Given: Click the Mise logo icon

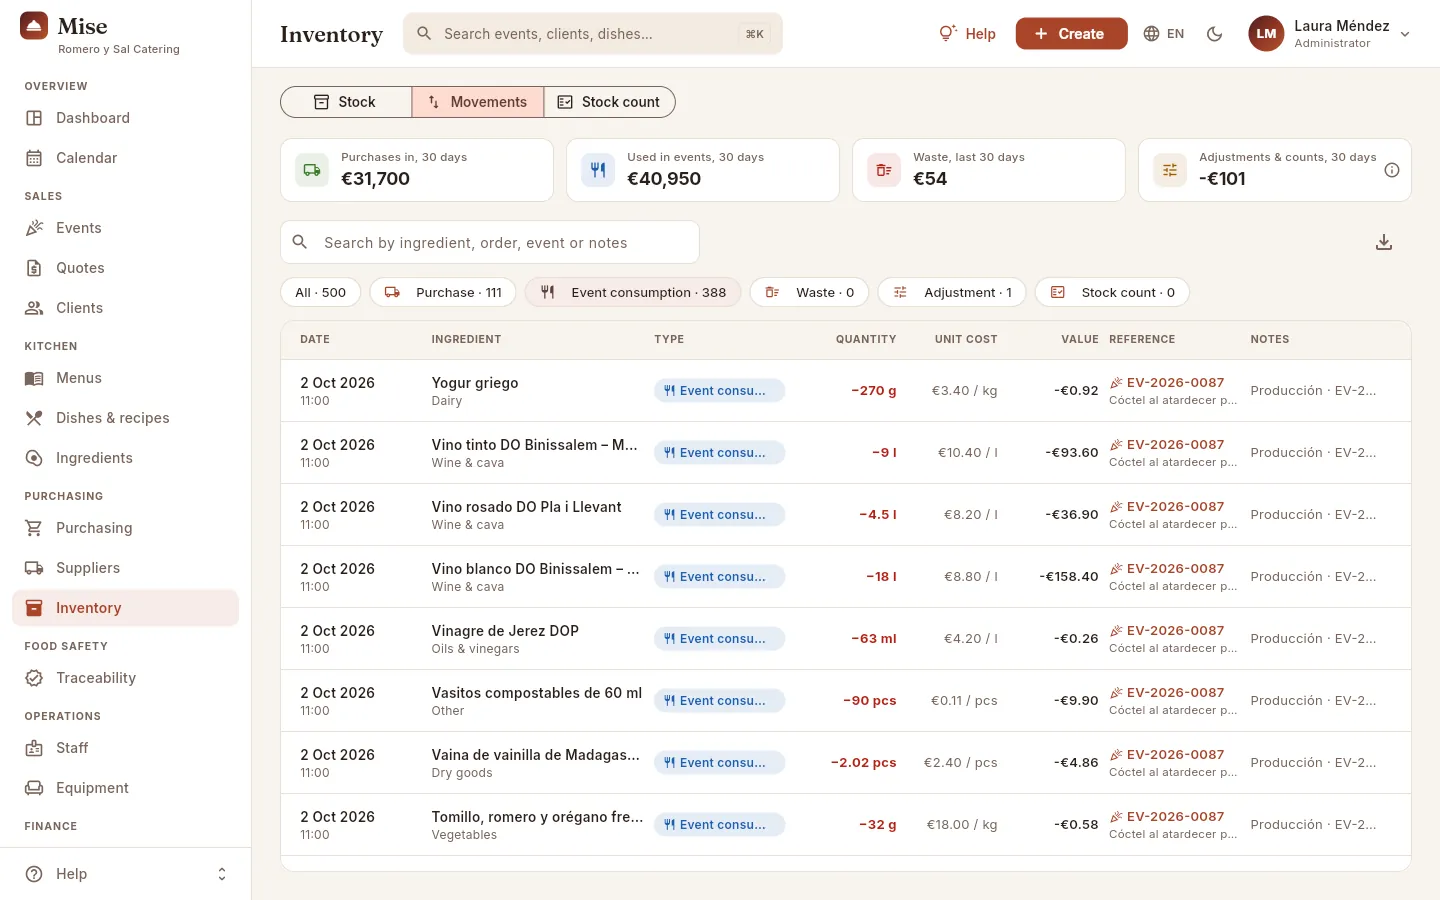Looking at the screenshot, I should coord(34,26).
